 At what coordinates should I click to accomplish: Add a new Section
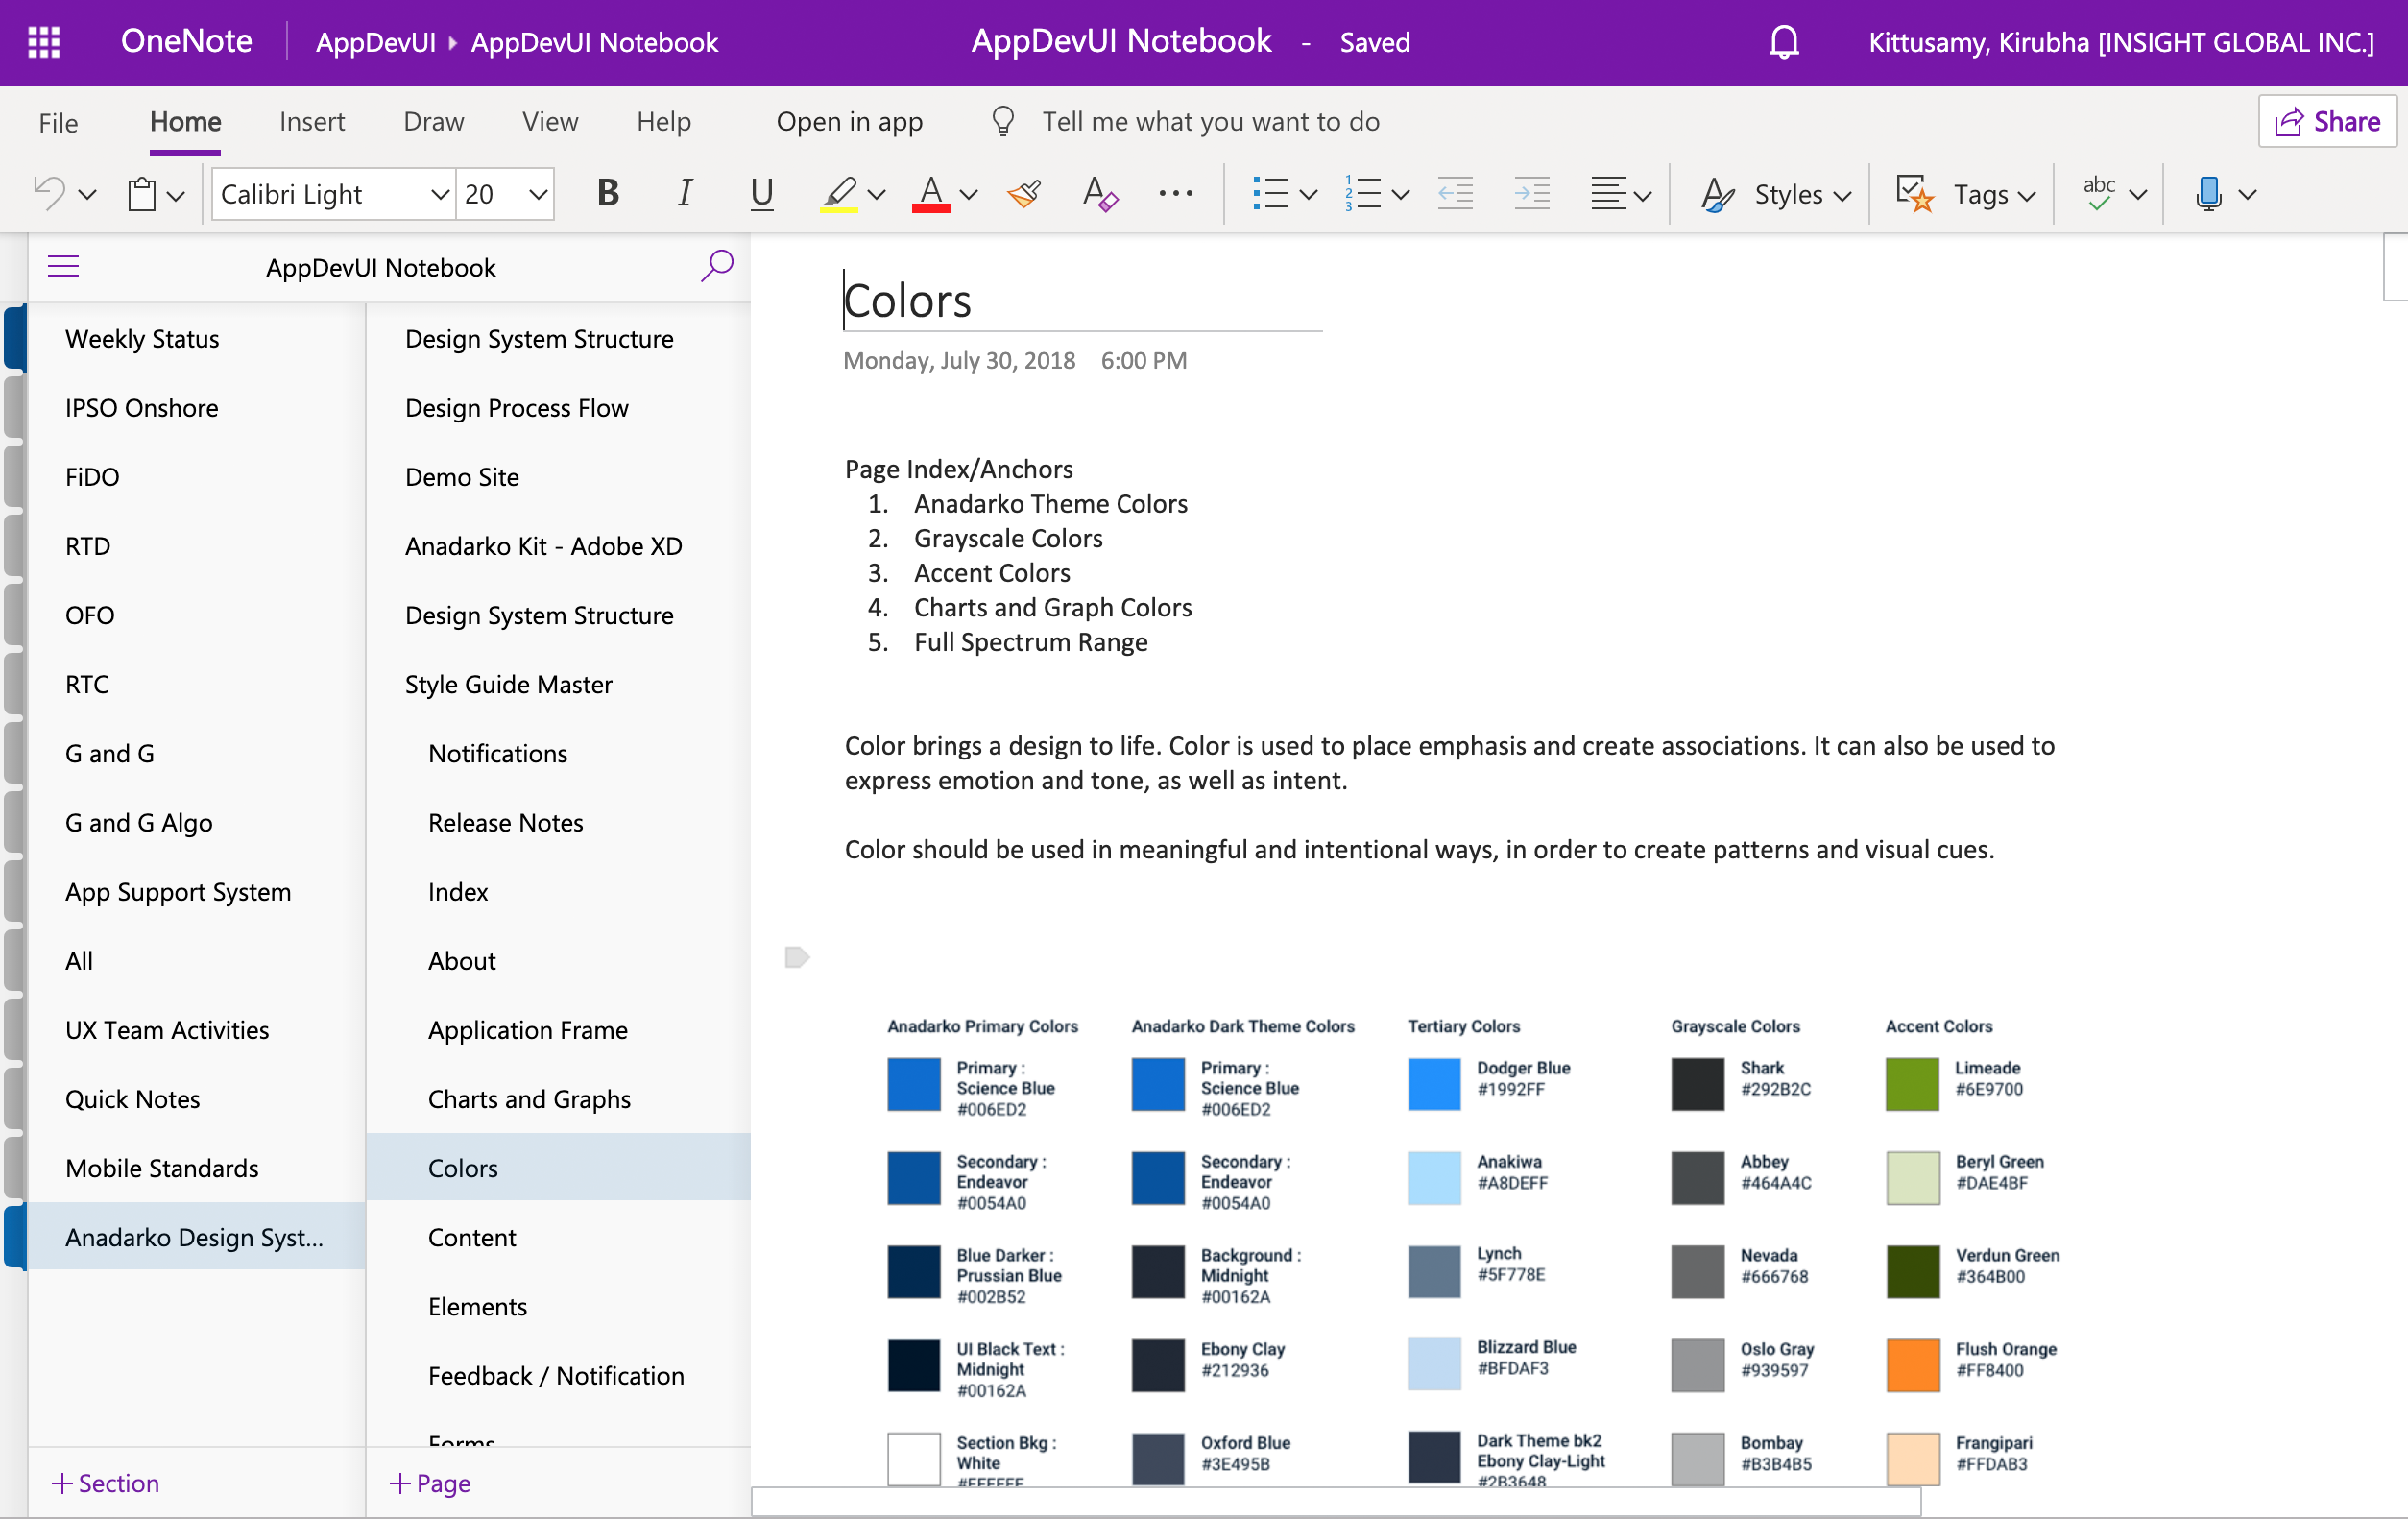tap(106, 1483)
